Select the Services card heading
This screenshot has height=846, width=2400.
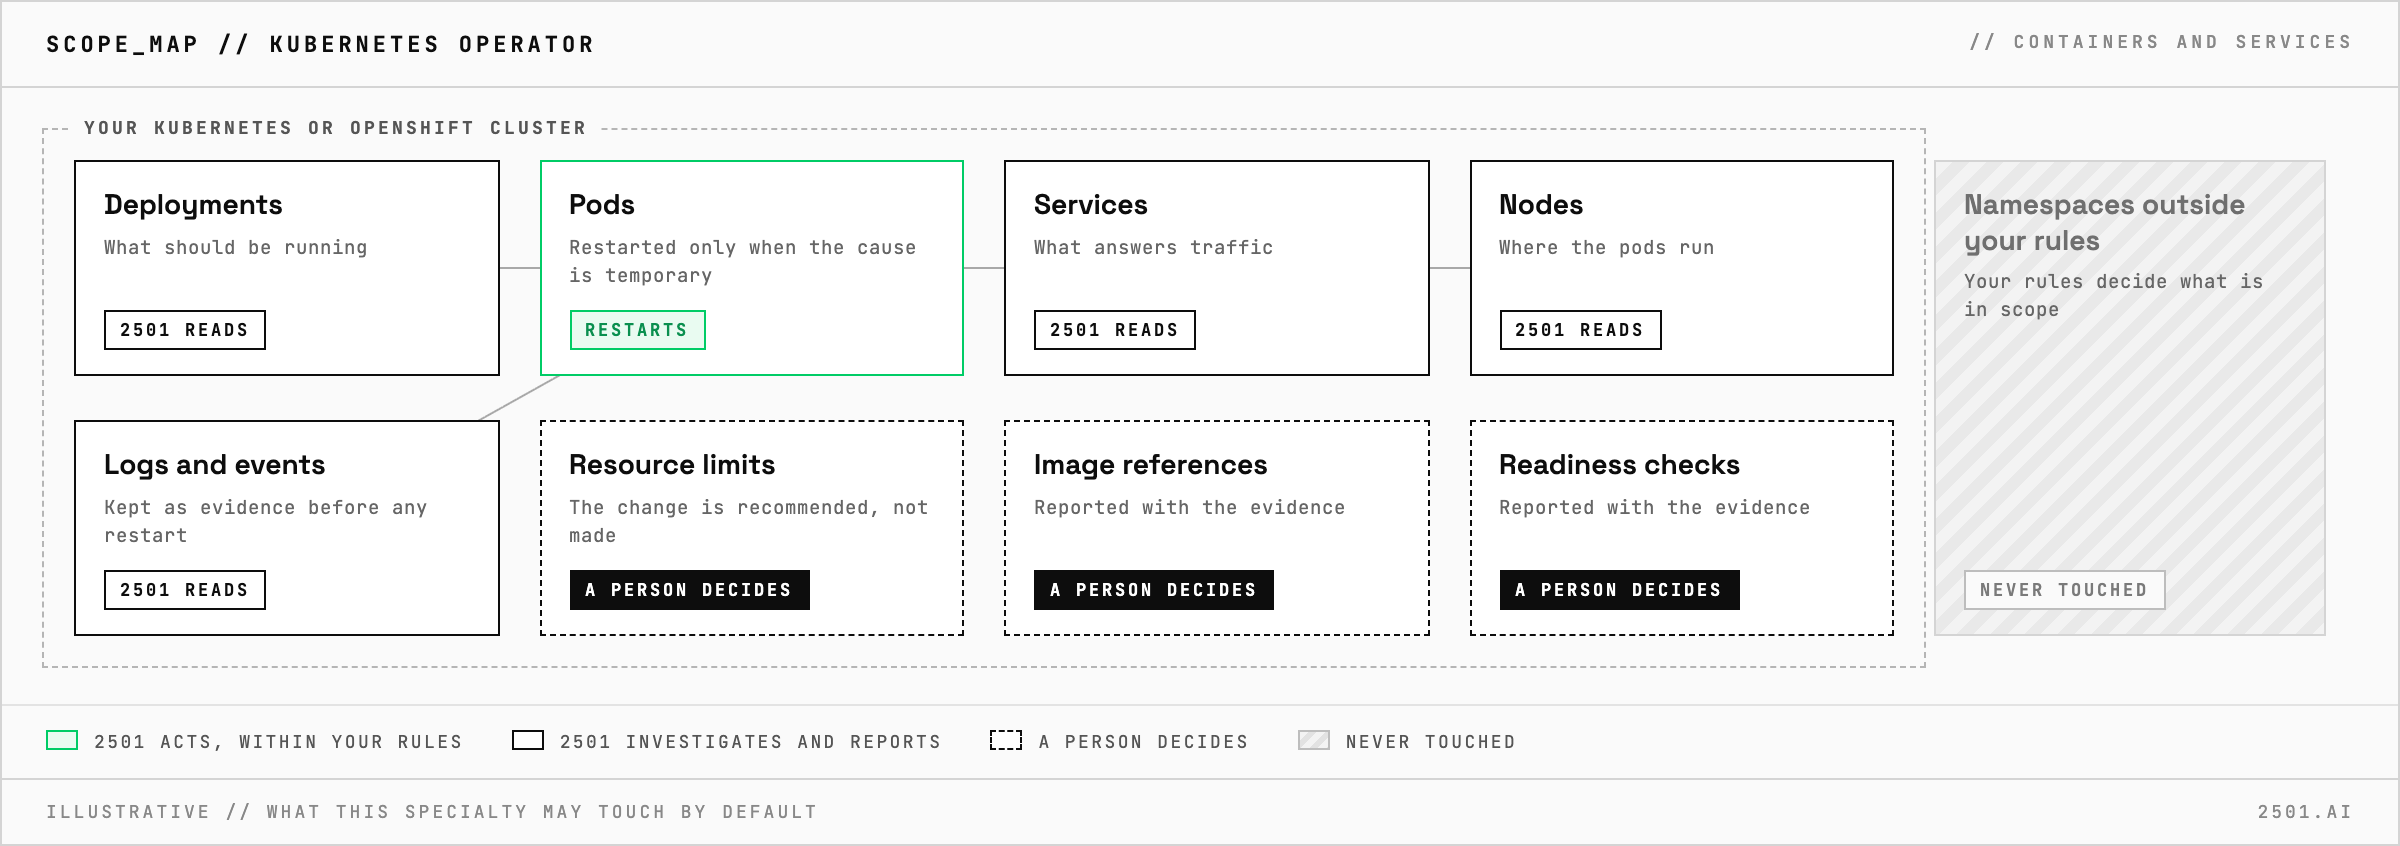pyautogui.click(x=1091, y=205)
